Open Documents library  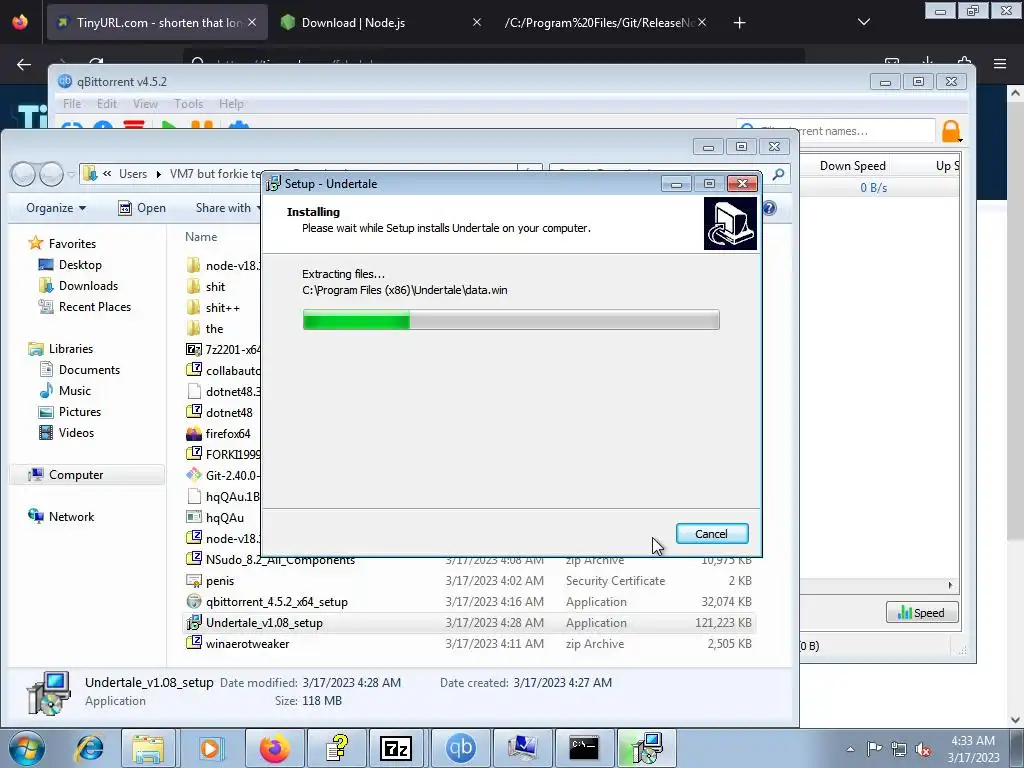click(x=89, y=370)
